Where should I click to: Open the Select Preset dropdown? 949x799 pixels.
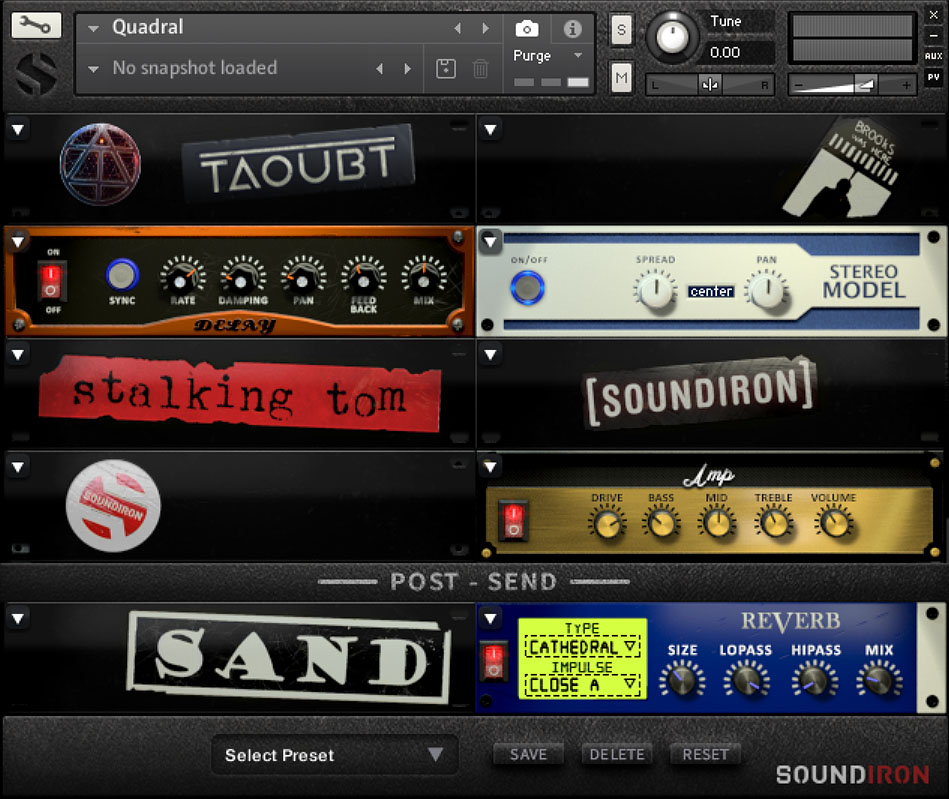[x=334, y=755]
